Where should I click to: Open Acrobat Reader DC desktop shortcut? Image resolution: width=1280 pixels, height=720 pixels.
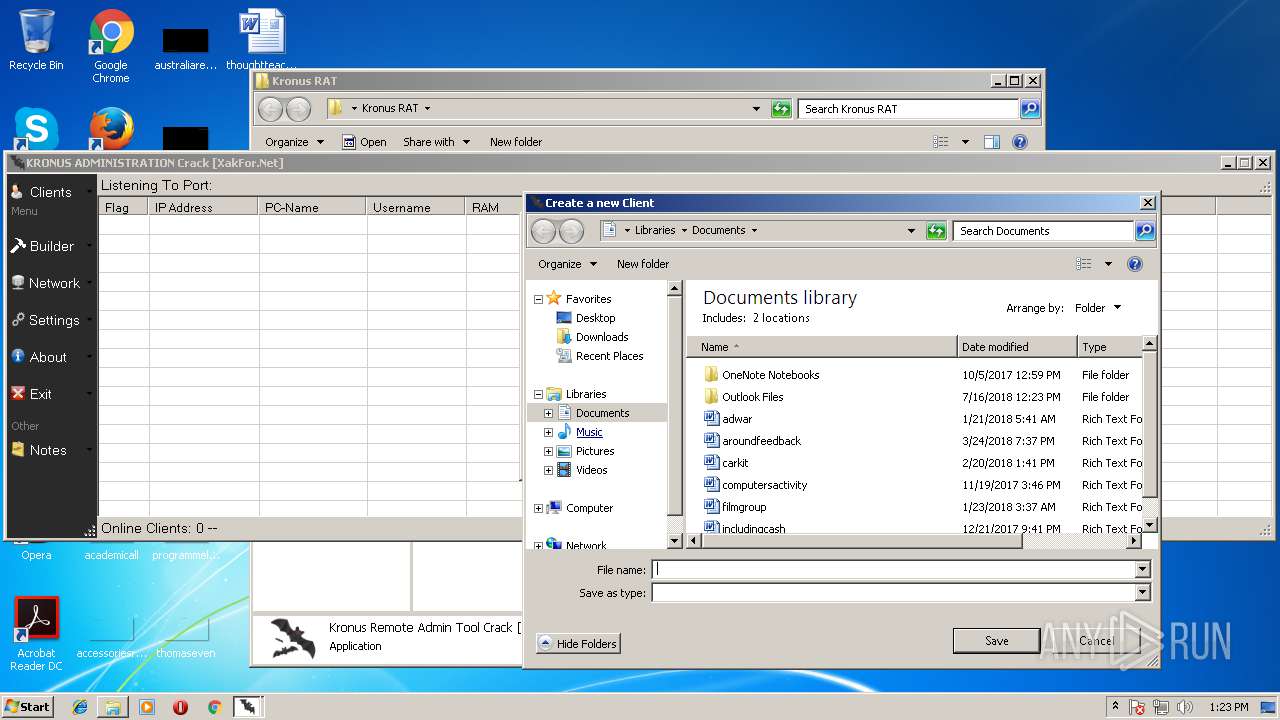coord(36,634)
